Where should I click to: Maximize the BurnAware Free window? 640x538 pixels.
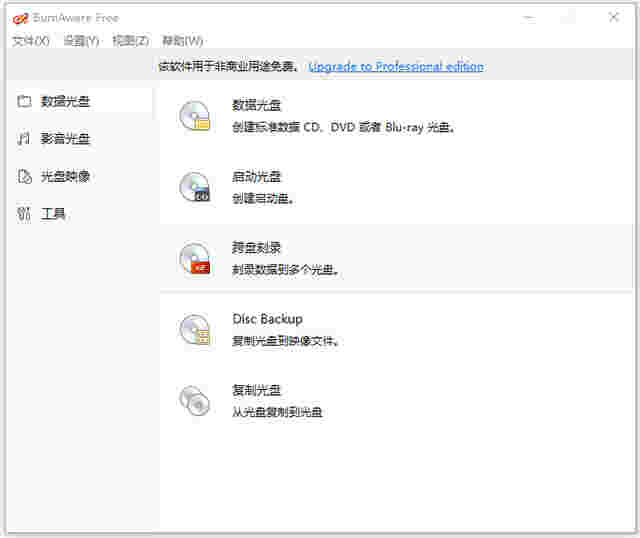(568, 17)
